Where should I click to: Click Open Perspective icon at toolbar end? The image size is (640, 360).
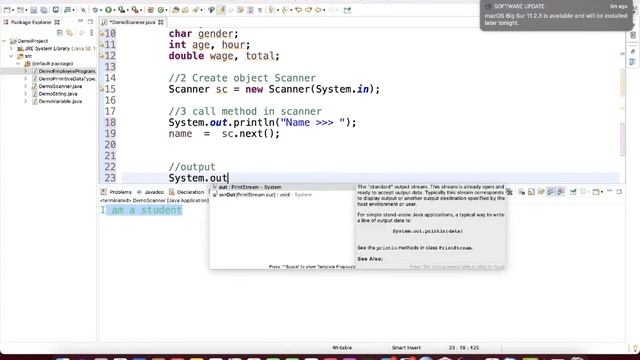(347, 10)
